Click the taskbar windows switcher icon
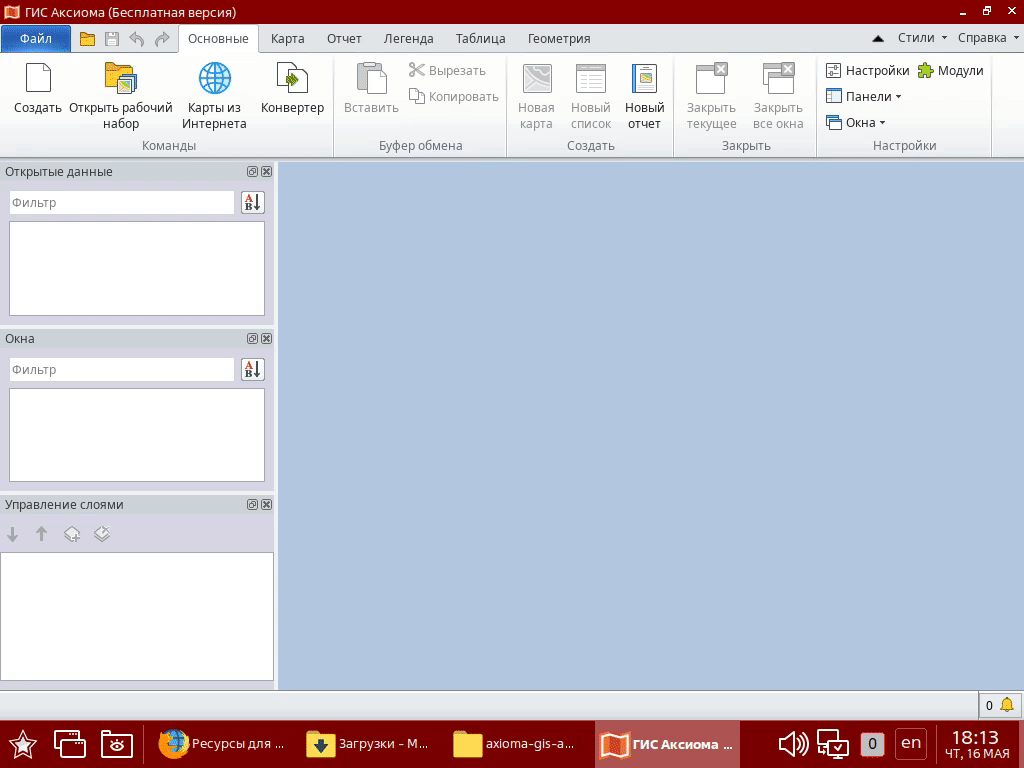The height and width of the screenshot is (768, 1024). pyautogui.click(x=70, y=744)
